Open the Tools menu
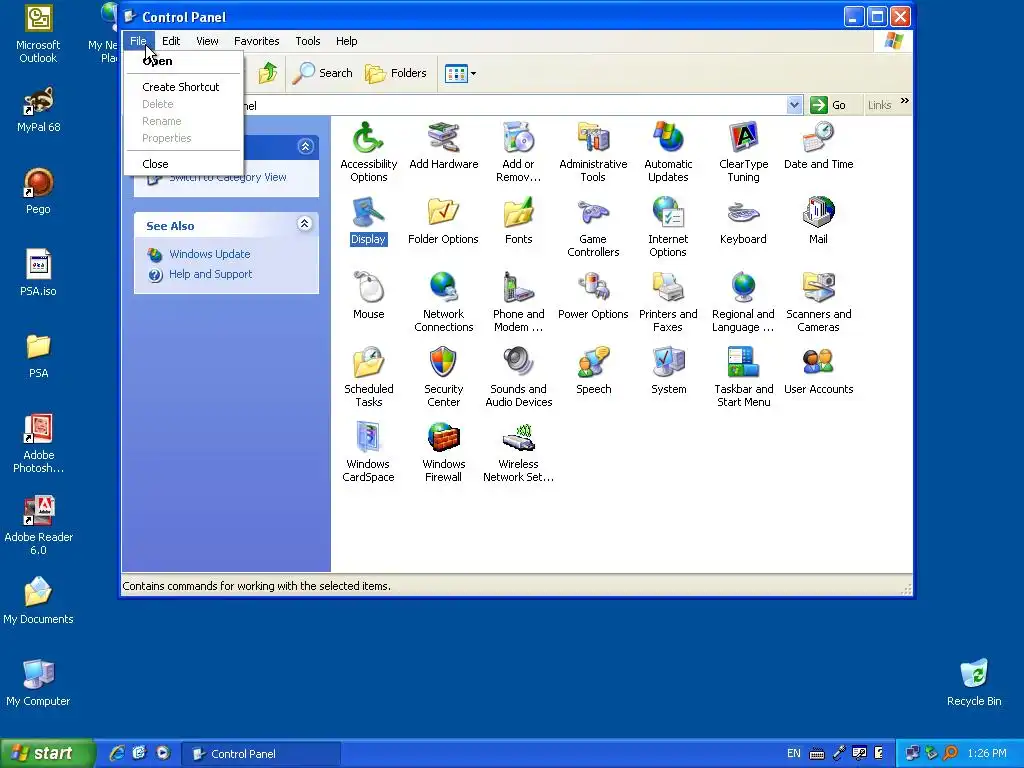The image size is (1024, 768). coord(308,40)
